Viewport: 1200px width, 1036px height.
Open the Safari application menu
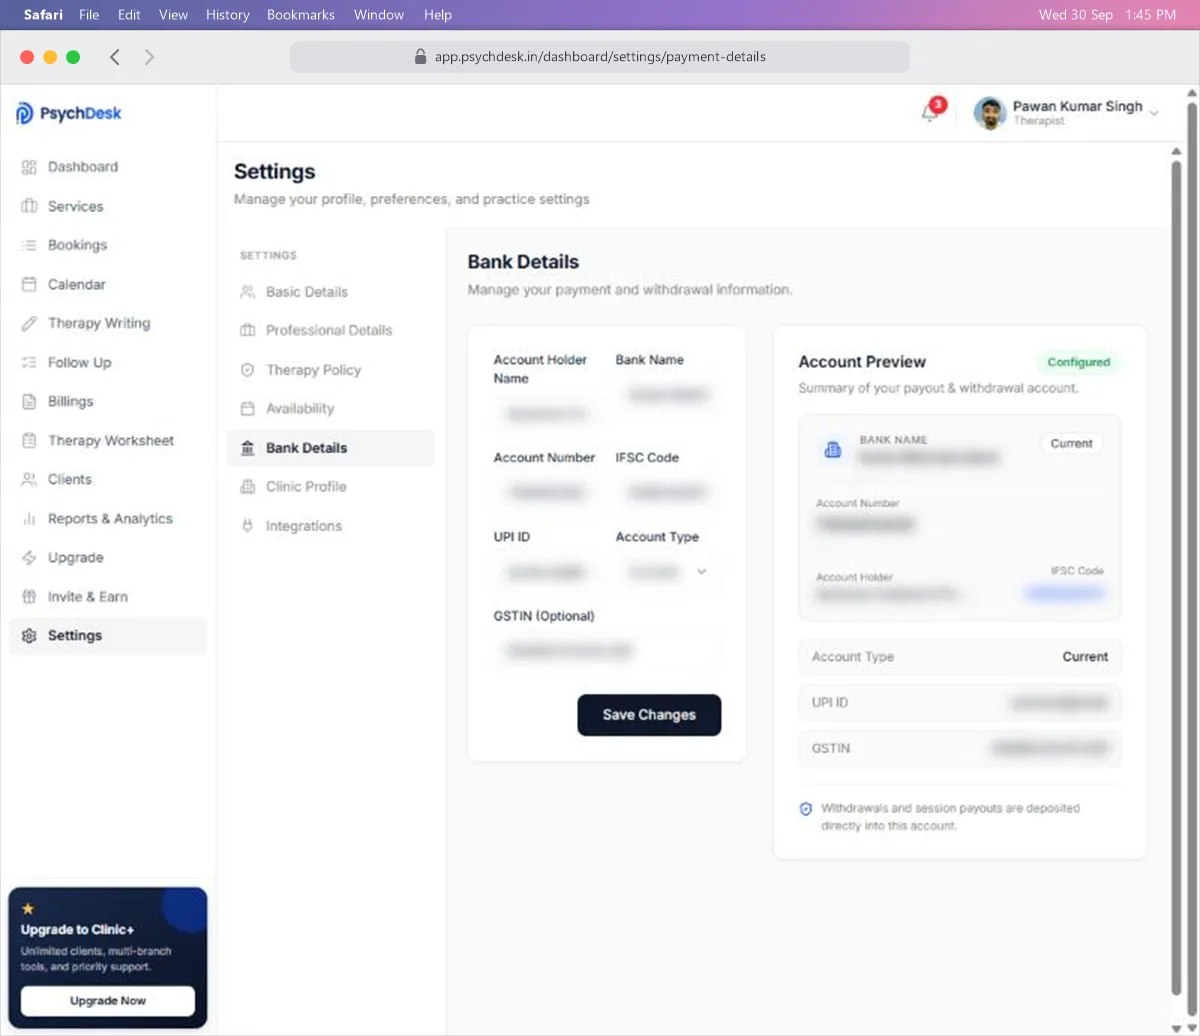coord(42,15)
